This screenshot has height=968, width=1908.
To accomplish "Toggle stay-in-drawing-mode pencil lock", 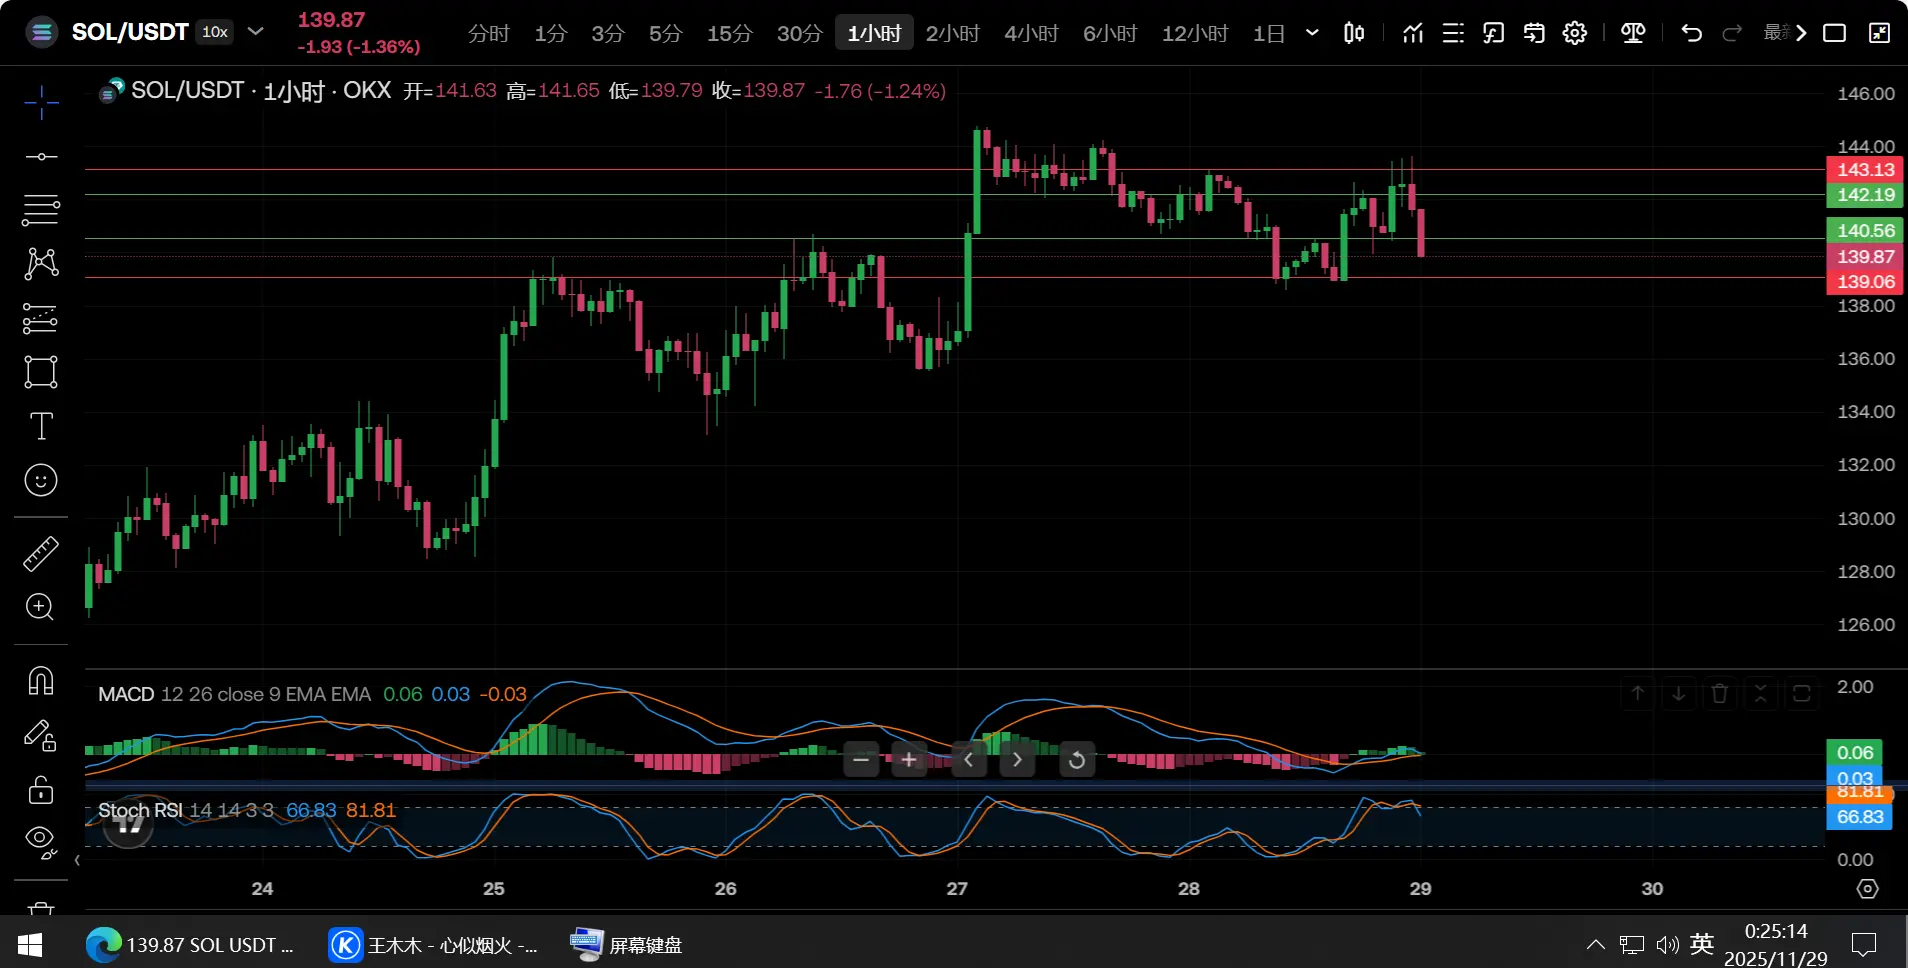I will [41, 736].
